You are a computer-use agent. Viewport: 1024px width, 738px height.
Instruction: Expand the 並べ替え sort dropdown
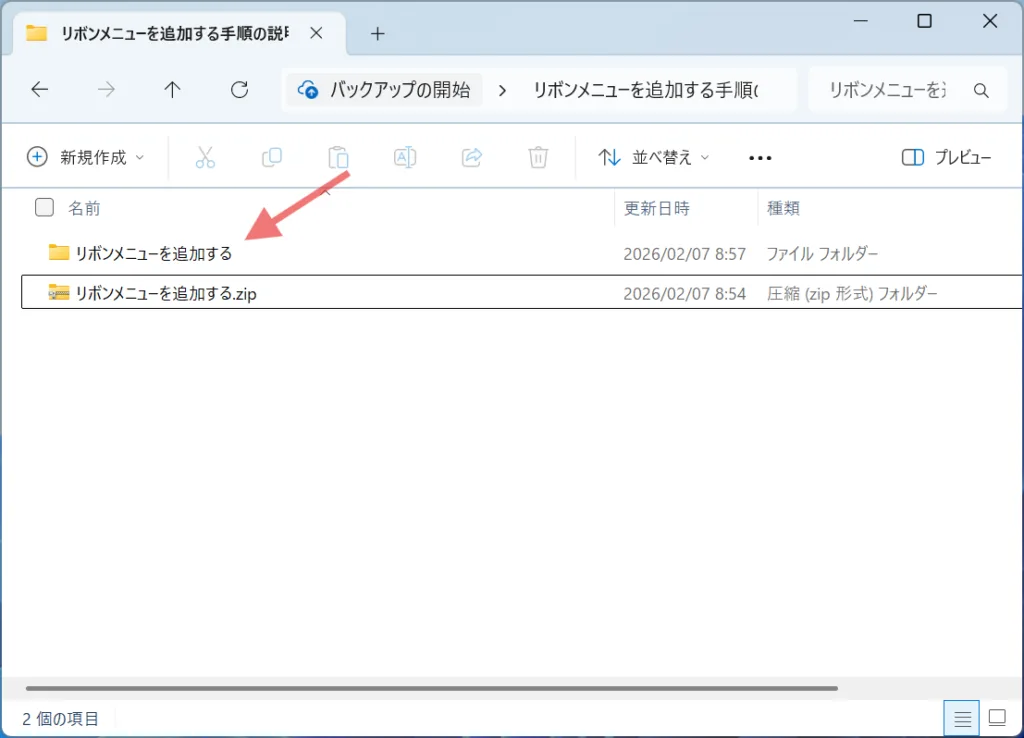[654, 157]
